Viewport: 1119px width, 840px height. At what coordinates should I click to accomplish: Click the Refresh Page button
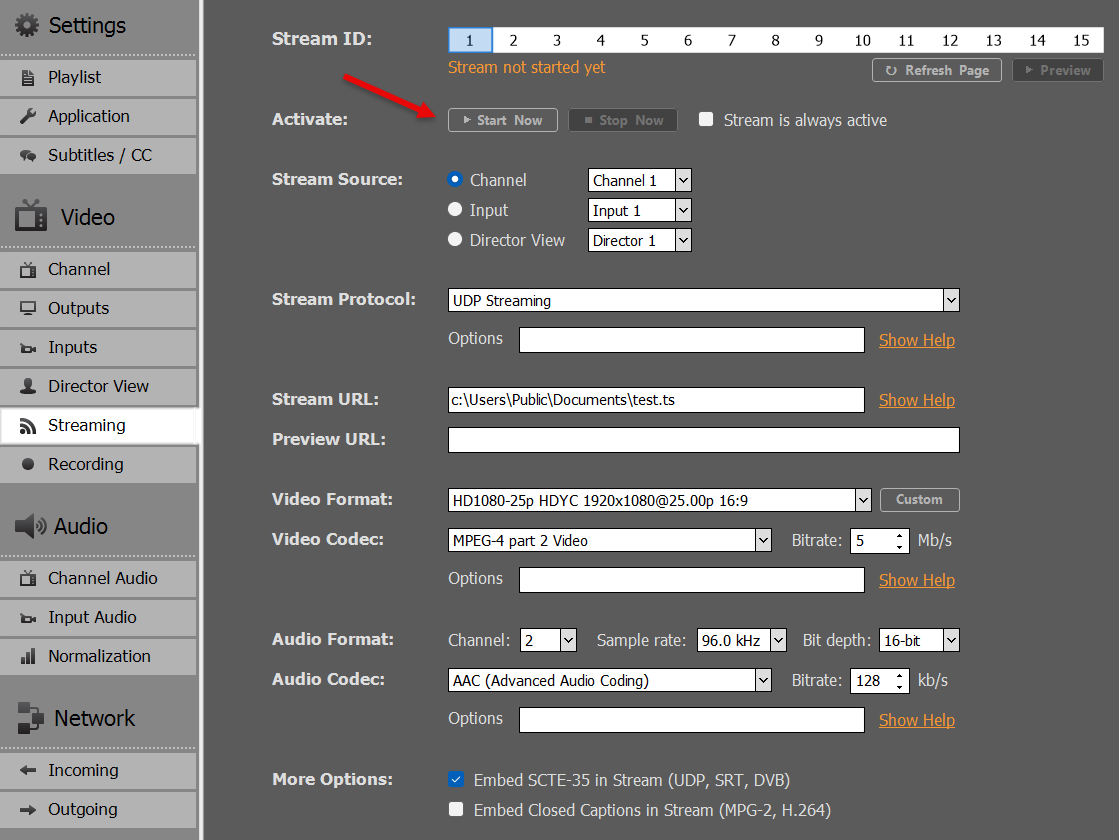click(x=937, y=70)
